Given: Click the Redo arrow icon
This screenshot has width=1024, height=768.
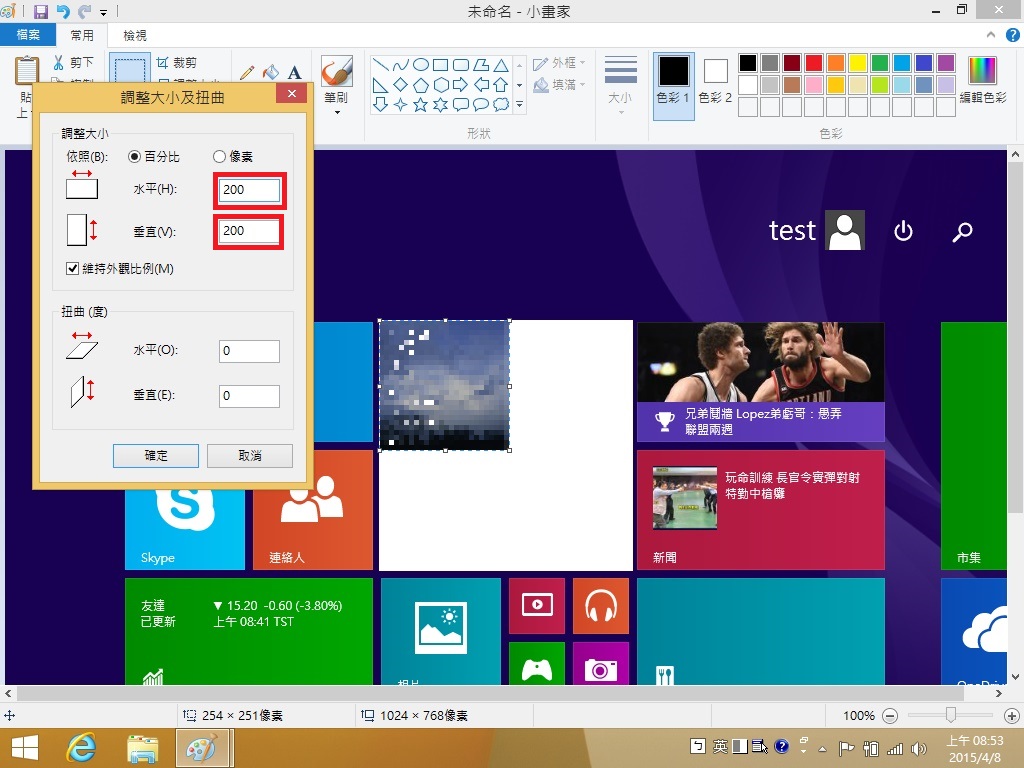Looking at the screenshot, I should coord(84,11).
